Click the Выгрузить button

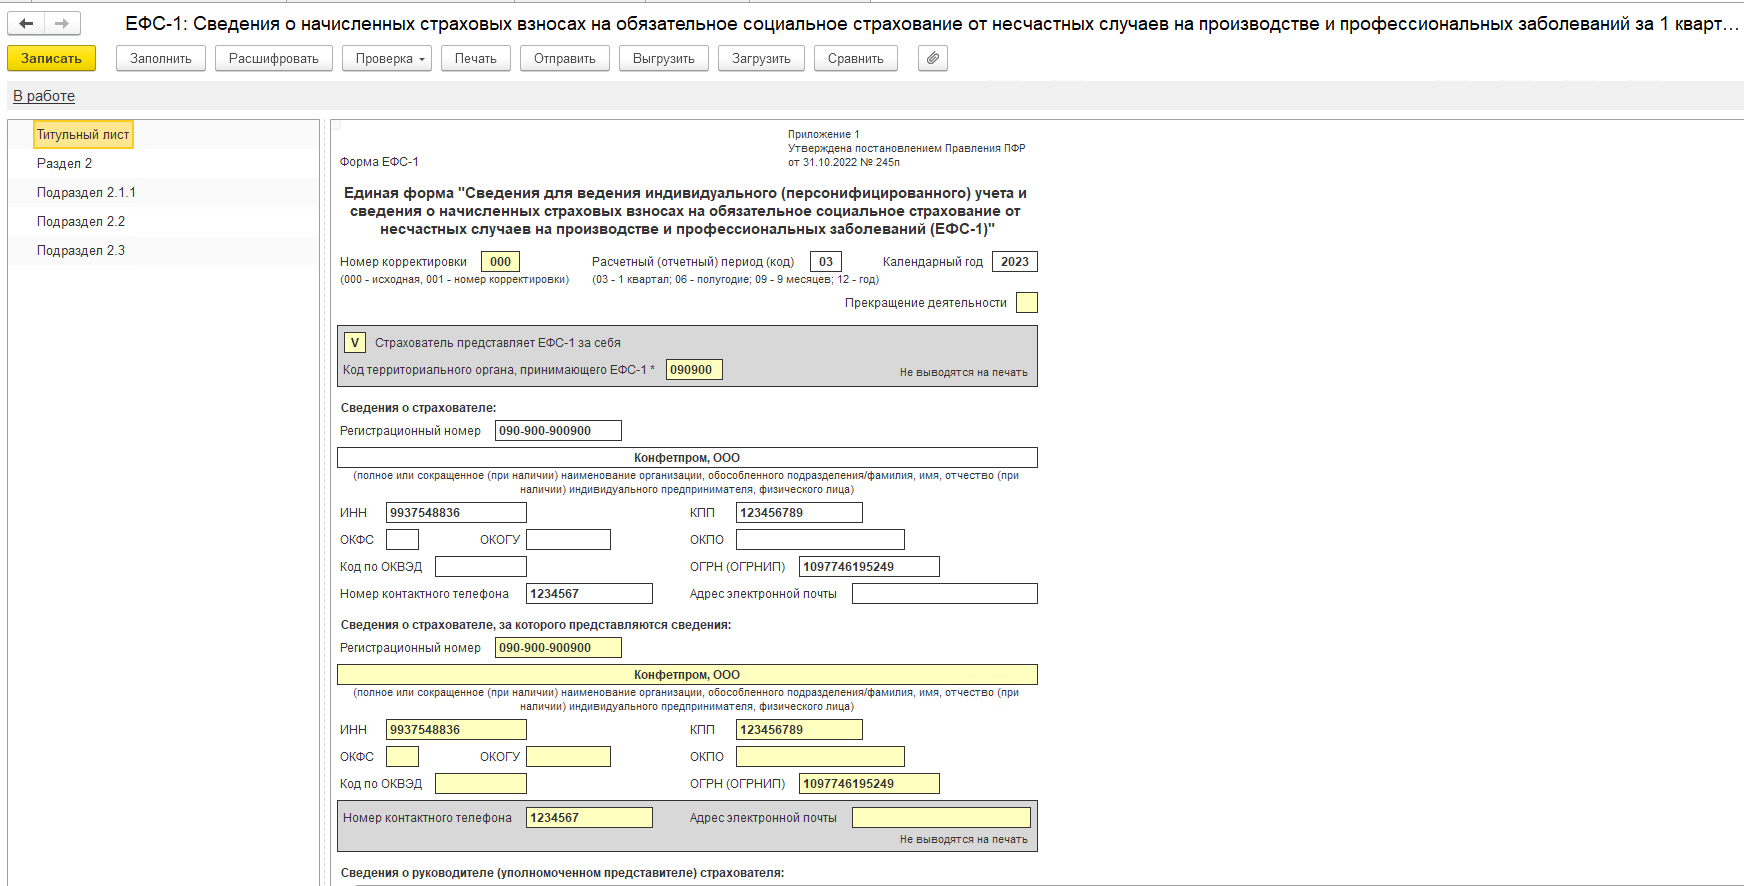(x=663, y=59)
